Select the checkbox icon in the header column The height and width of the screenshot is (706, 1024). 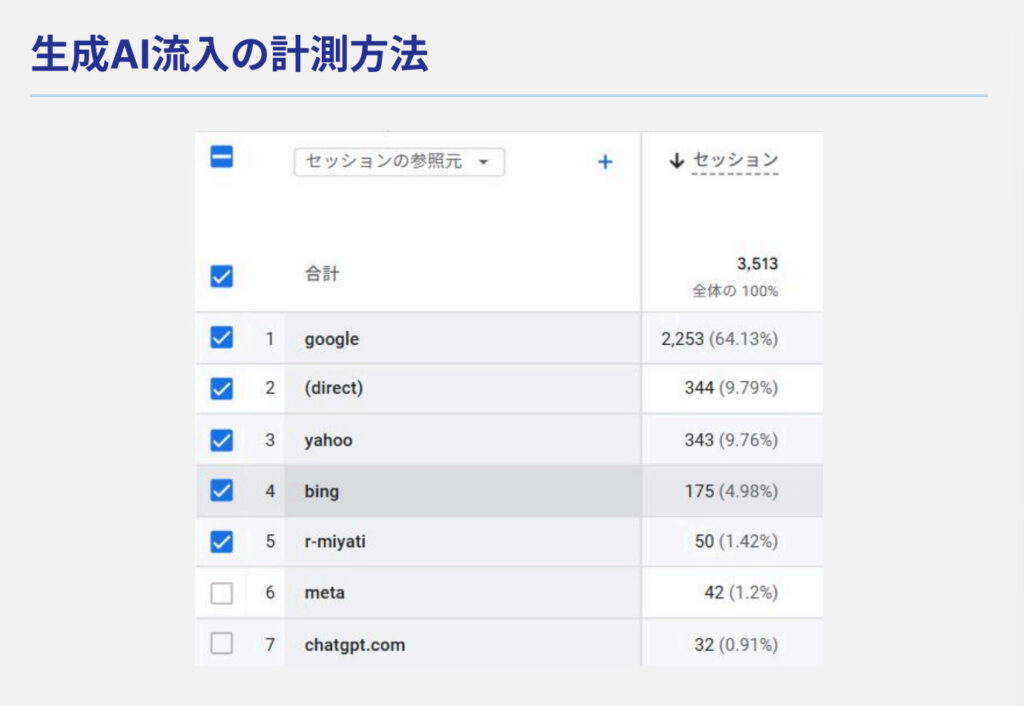pos(221,273)
